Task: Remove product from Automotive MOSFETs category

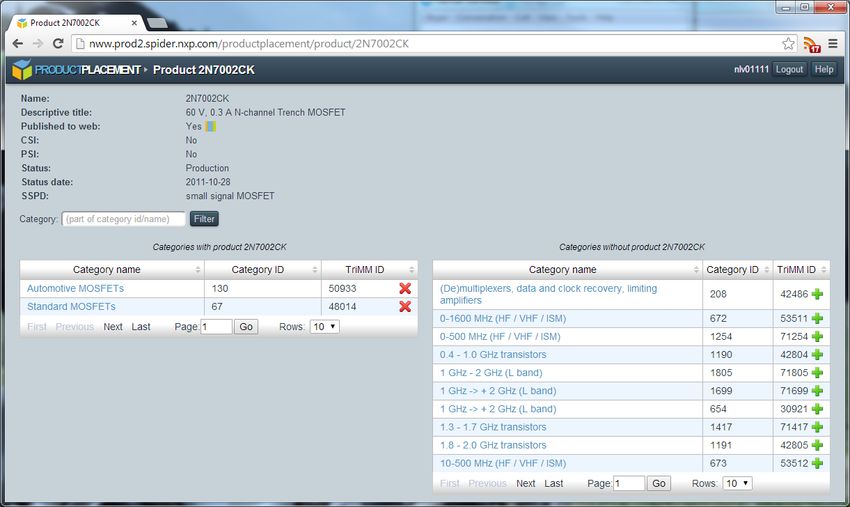Action: (x=405, y=288)
